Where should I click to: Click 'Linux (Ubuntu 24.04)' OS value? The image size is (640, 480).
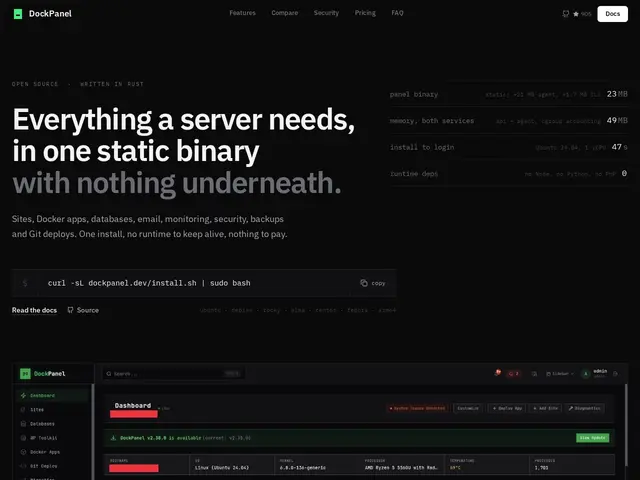222,468
